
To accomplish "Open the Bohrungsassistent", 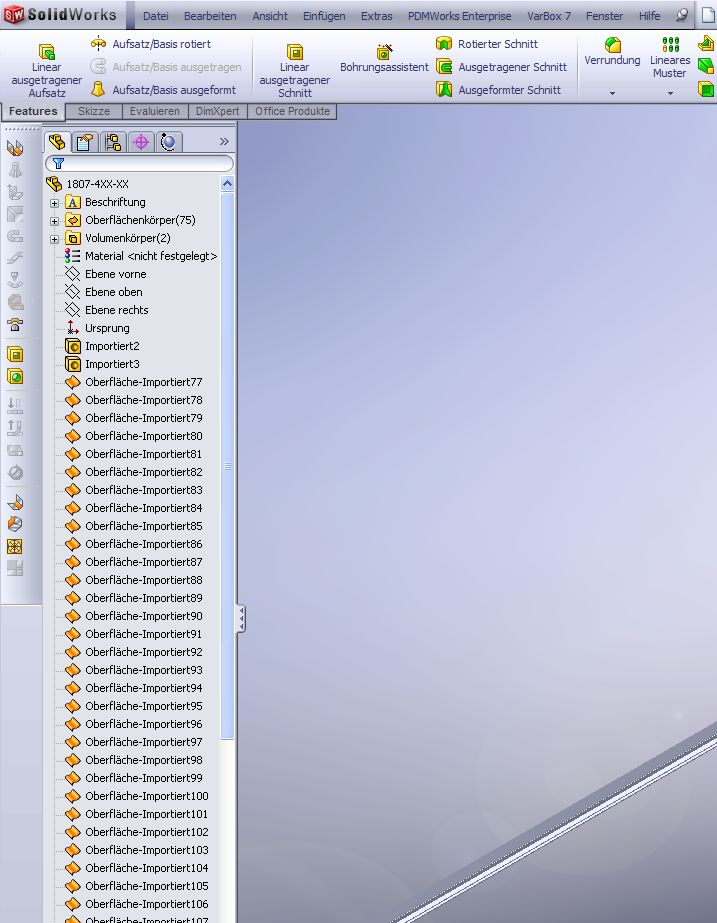I will coord(384,59).
